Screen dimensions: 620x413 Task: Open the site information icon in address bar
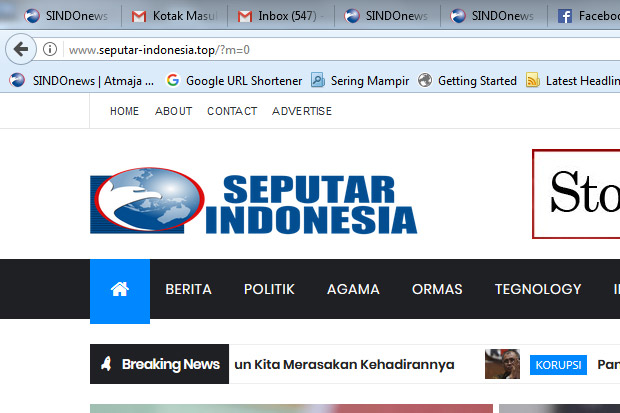tap(50, 49)
